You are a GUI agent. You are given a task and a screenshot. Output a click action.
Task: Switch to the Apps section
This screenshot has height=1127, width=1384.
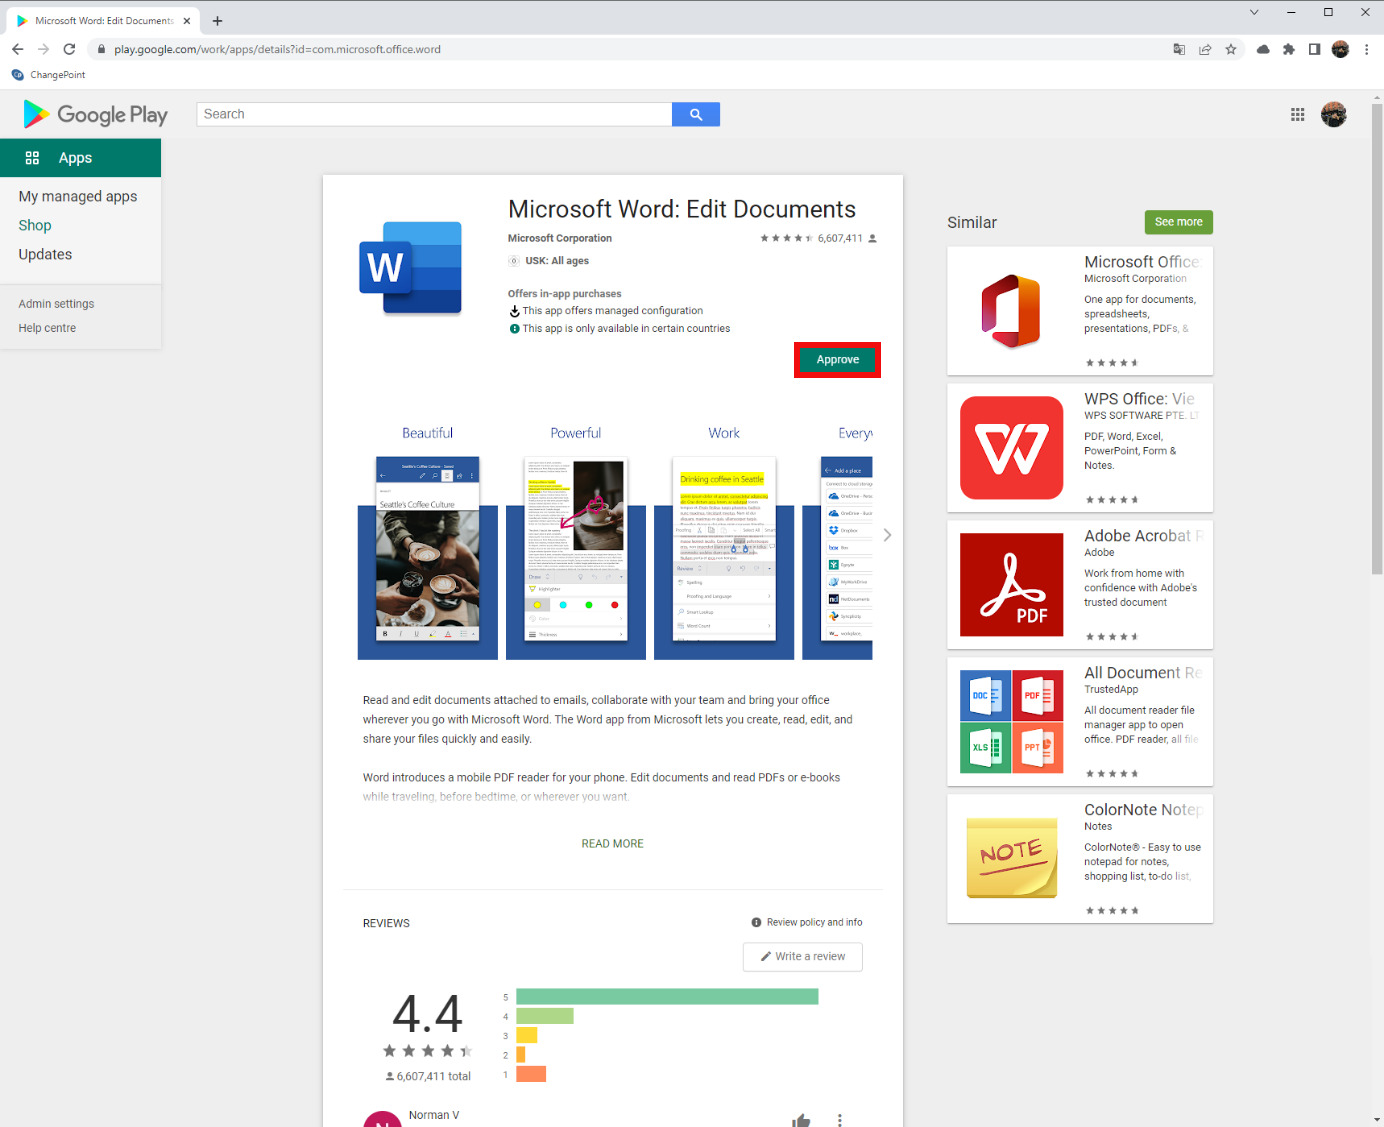coord(73,157)
